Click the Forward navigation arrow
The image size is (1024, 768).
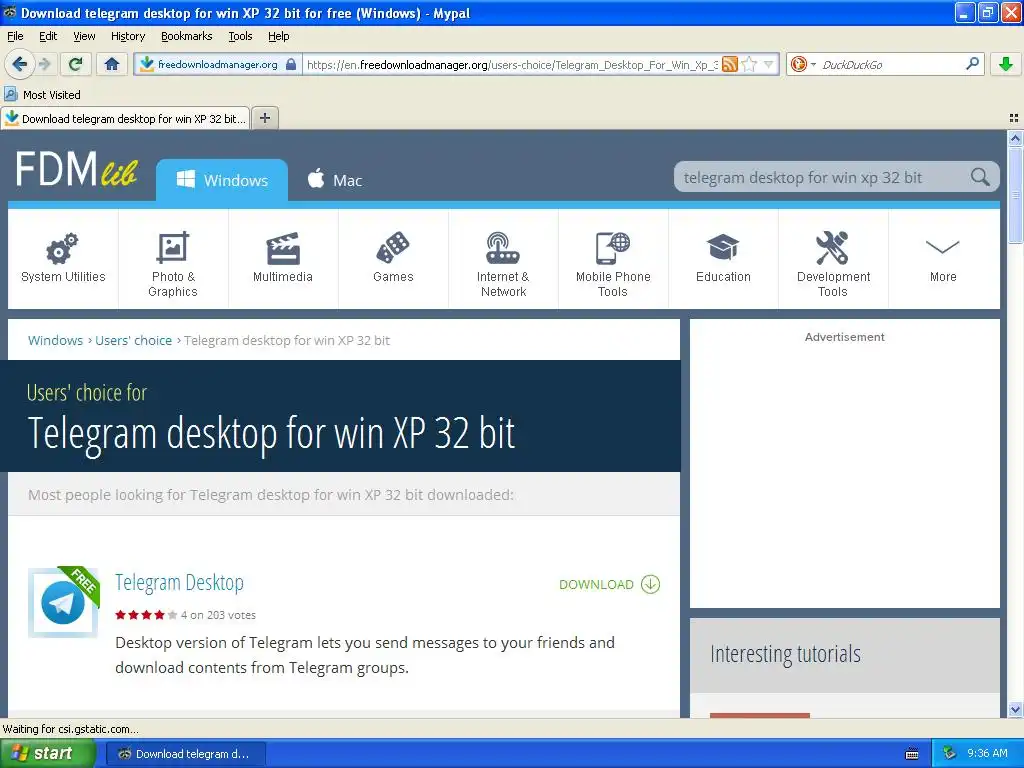(45, 64)
